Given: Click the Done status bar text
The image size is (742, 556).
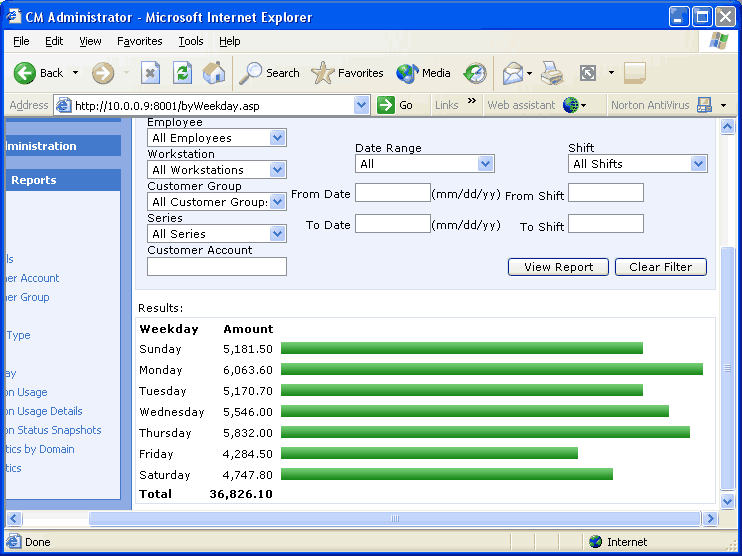Looking at the screenshot, I should pyautogui.click(x=38, y=542).
